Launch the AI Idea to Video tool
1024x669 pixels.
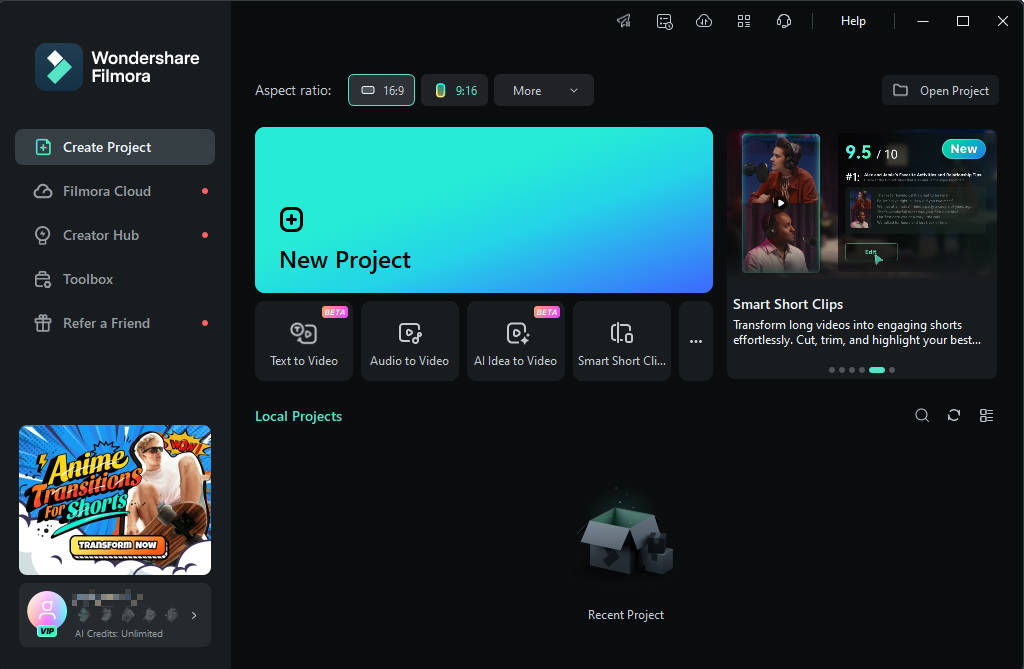[x=516, y=340]
